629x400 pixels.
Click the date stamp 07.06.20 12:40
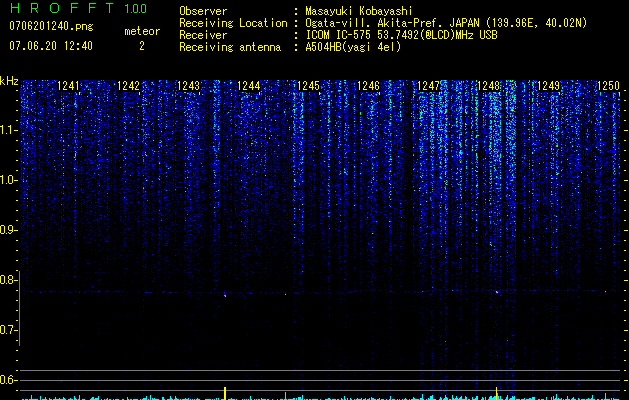point(51,46)
